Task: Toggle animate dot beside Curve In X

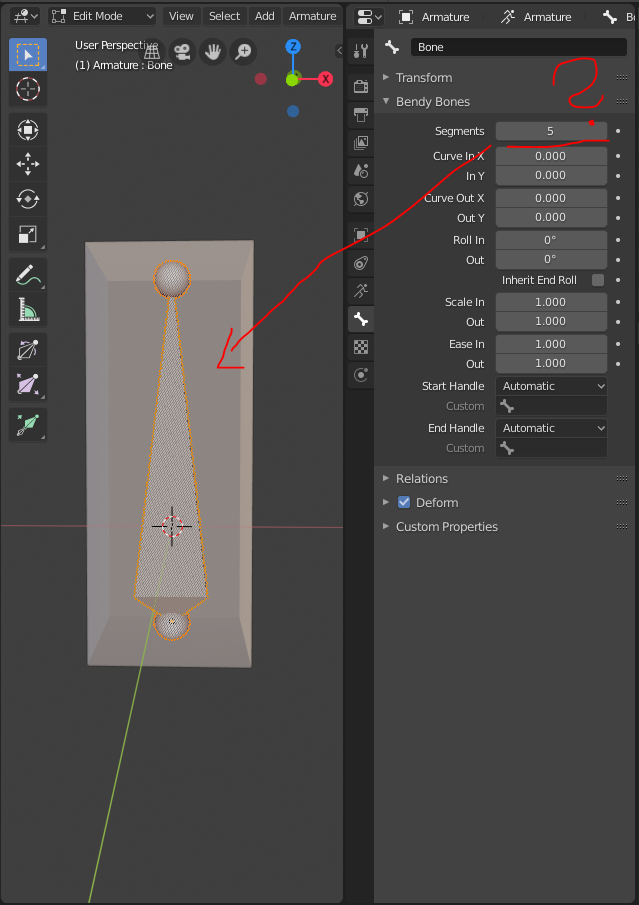Action: coord(618,156)
